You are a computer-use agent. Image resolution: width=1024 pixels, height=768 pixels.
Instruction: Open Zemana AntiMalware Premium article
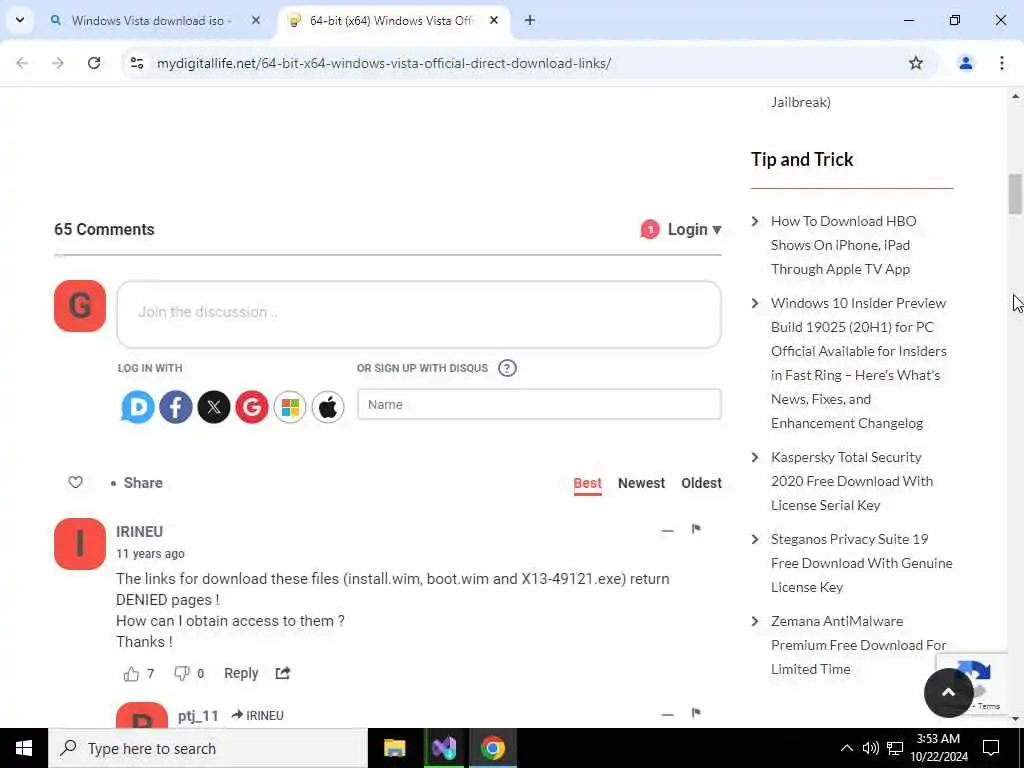coord(859,645)
